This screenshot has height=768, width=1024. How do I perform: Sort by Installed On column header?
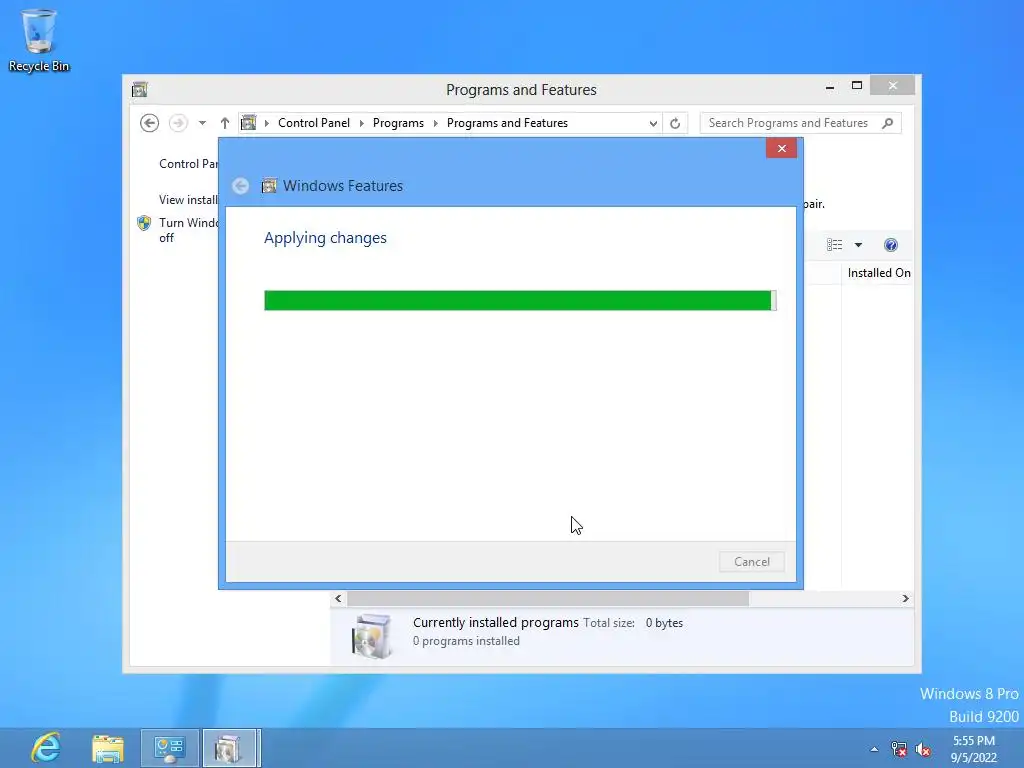click(x=878, y=273)
